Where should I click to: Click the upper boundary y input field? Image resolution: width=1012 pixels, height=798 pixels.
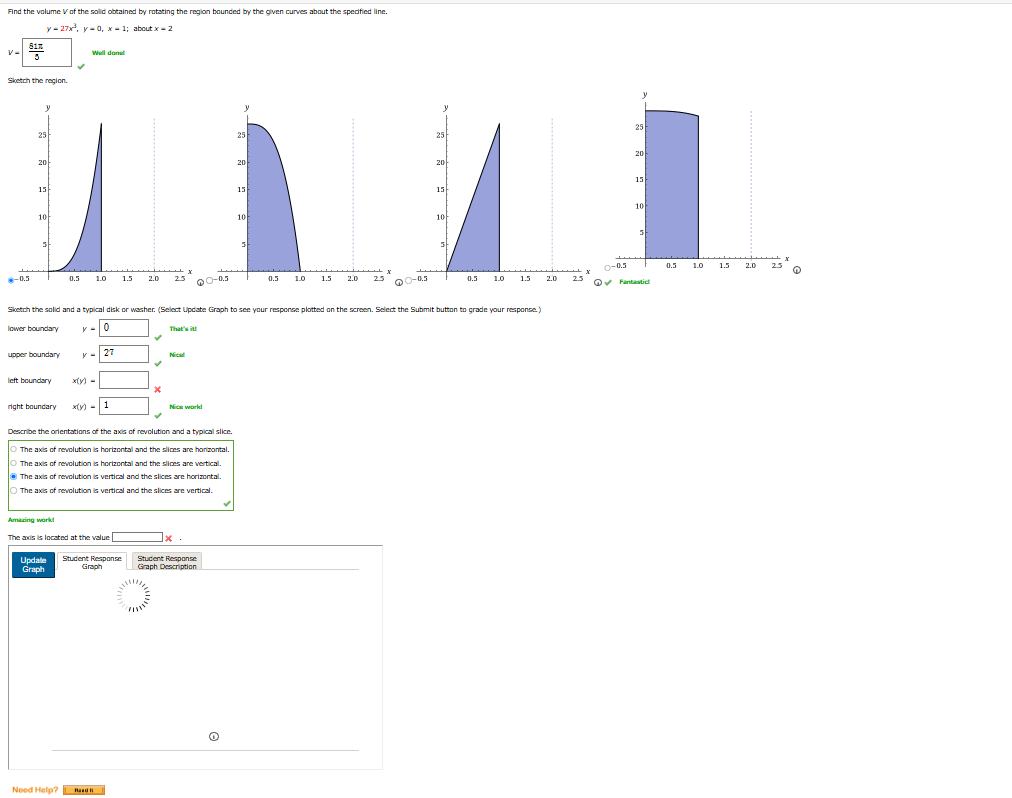[x=124, y=354]
